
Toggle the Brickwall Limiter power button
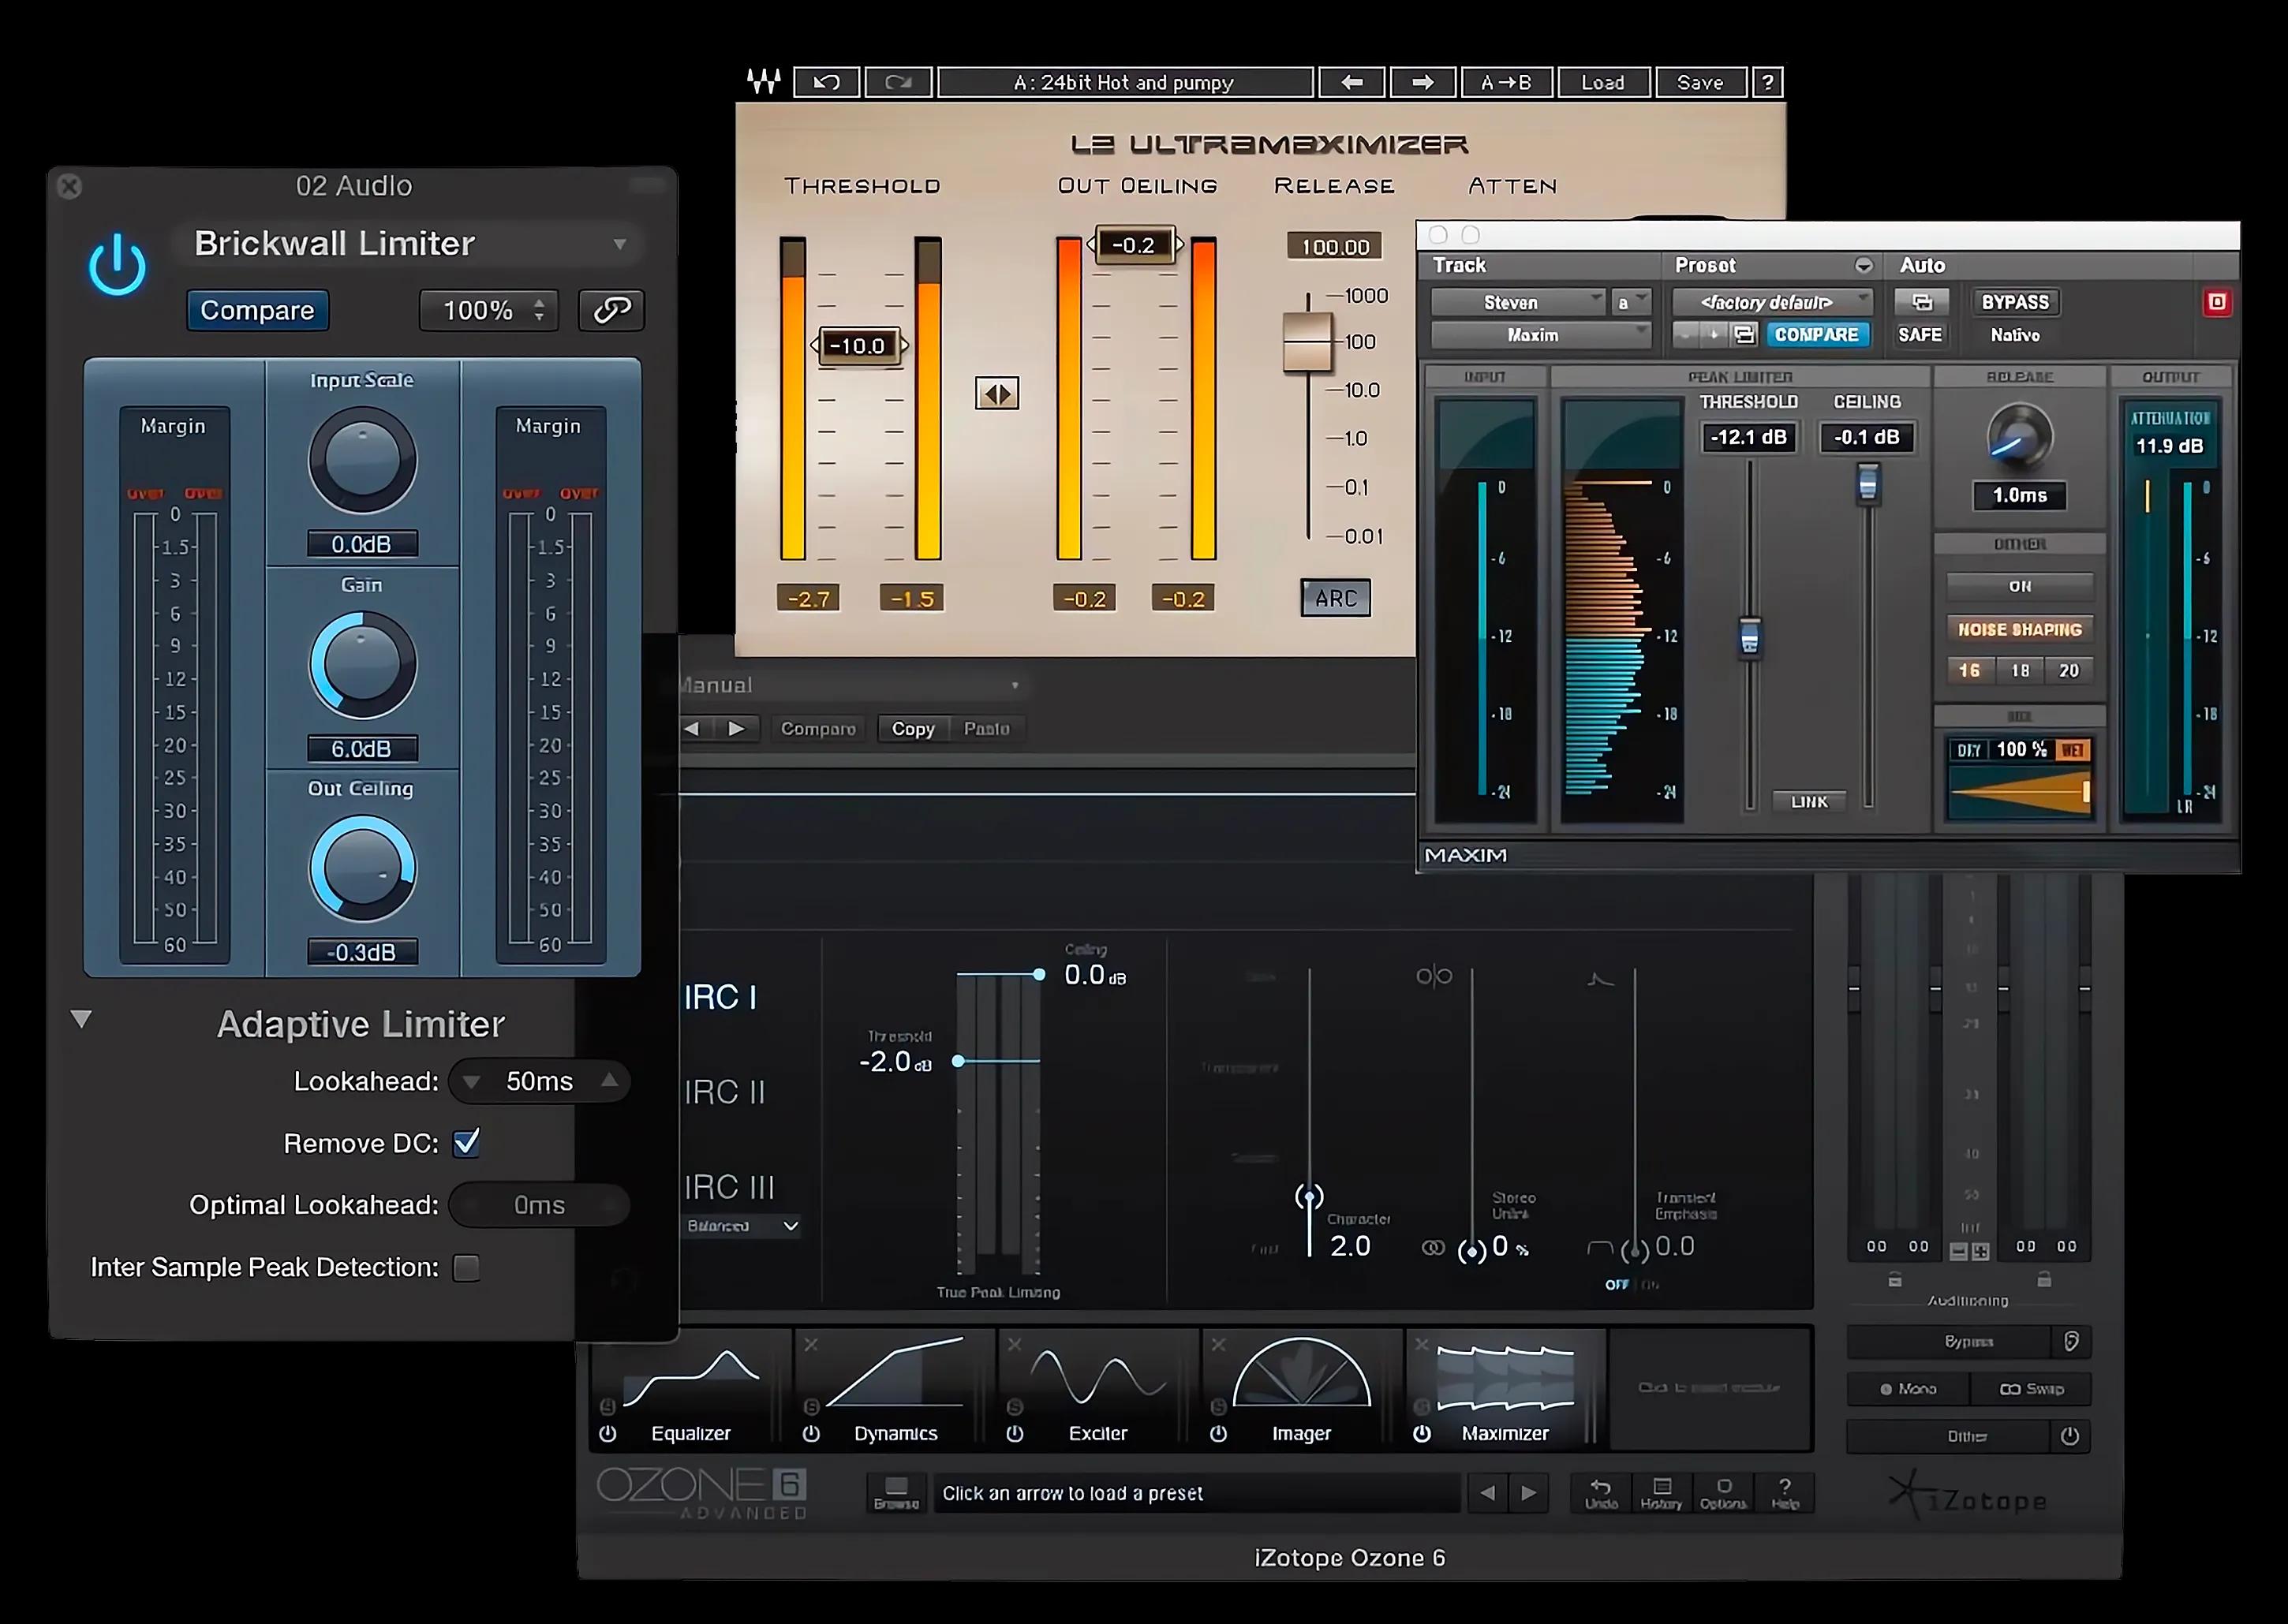click(117, 265)
